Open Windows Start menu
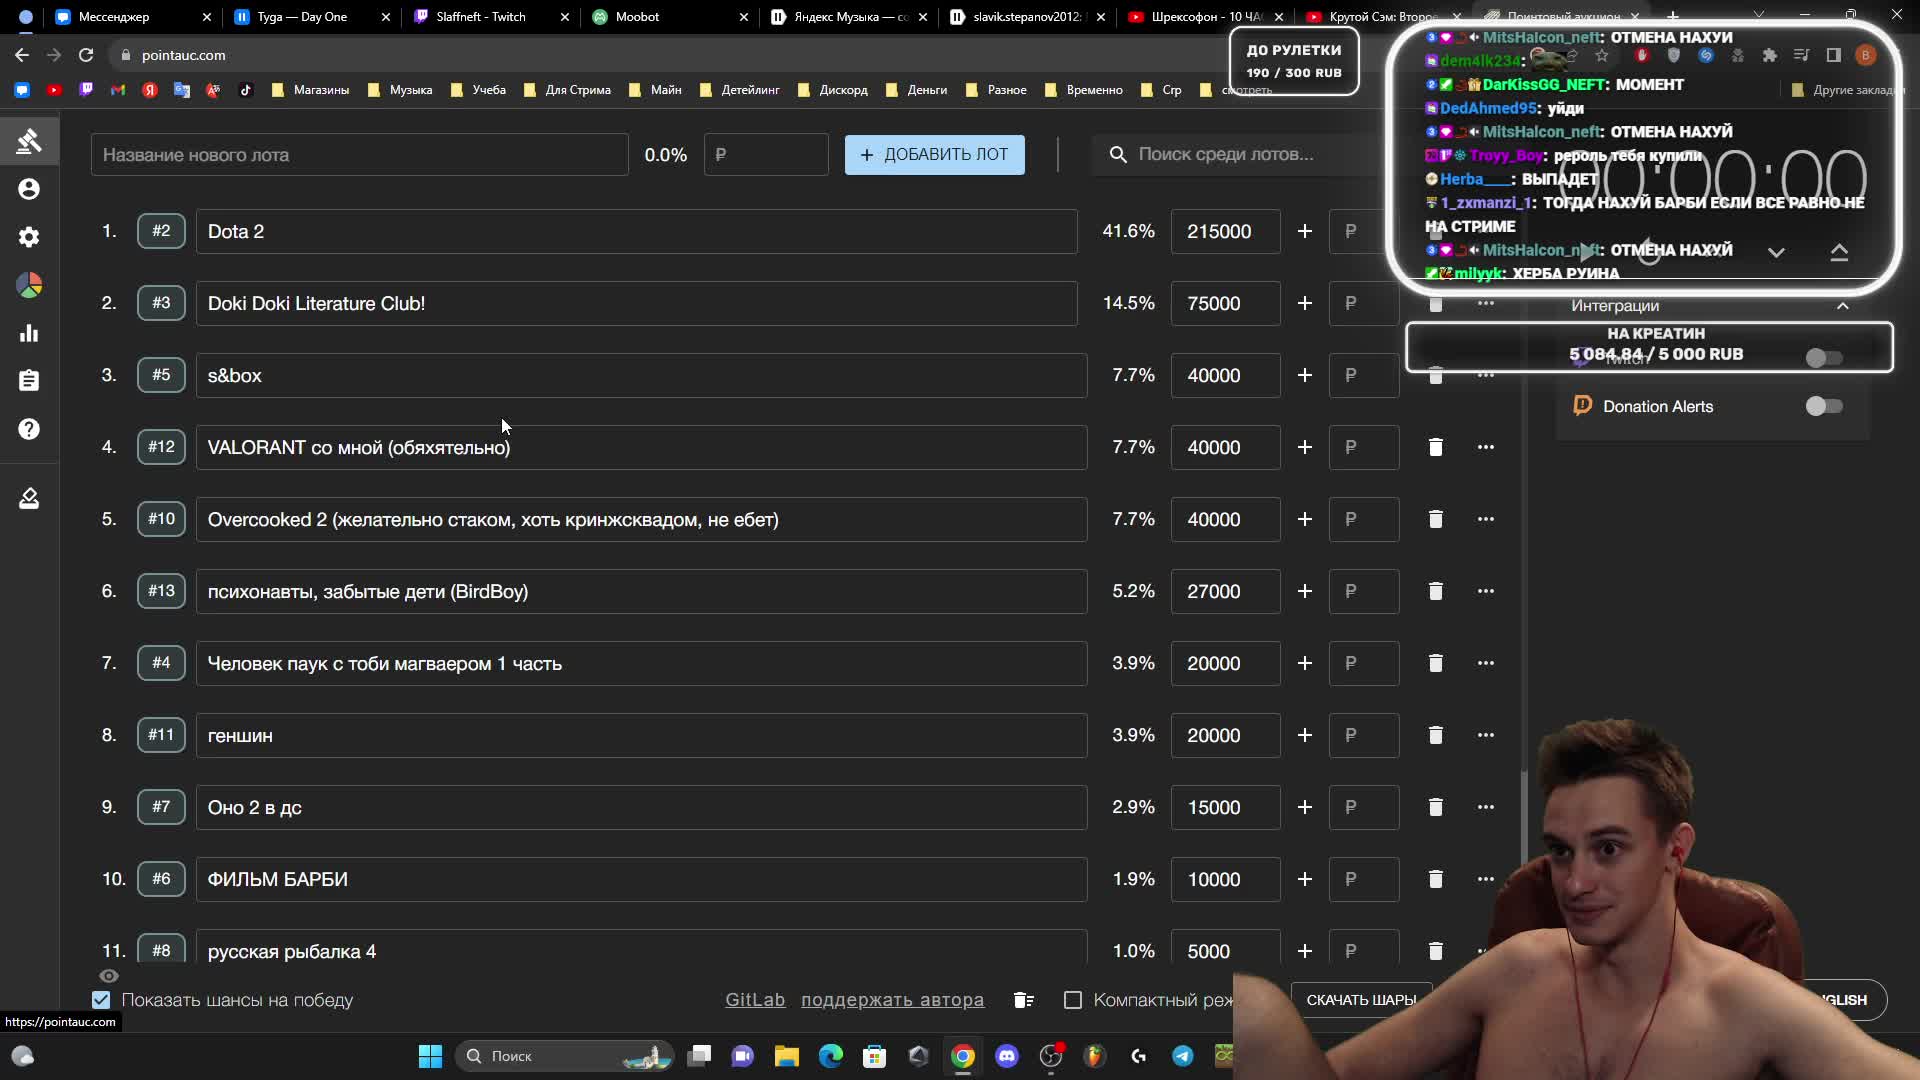The image size is (1920, 1080). 430,1056
